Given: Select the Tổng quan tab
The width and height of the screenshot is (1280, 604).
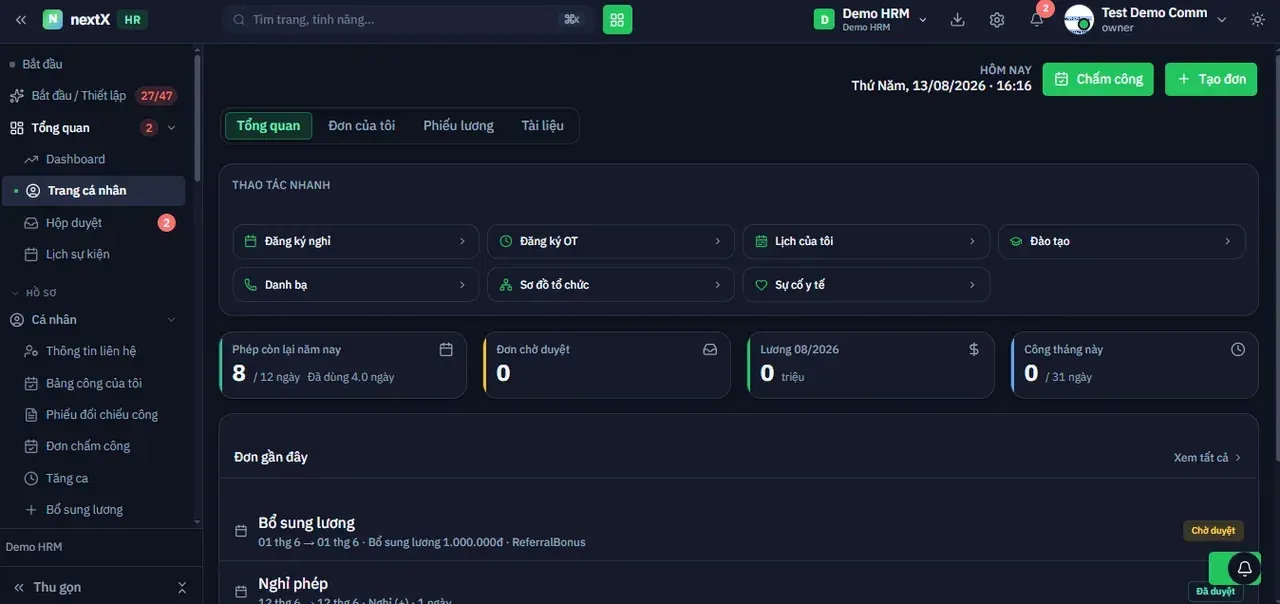Looking at the screenshot, I should pos(268,125).
